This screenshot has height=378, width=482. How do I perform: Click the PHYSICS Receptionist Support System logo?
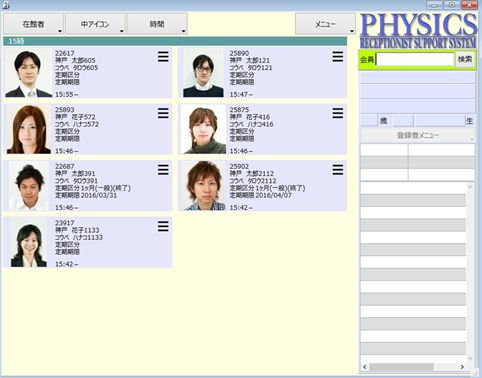[418, 31]
